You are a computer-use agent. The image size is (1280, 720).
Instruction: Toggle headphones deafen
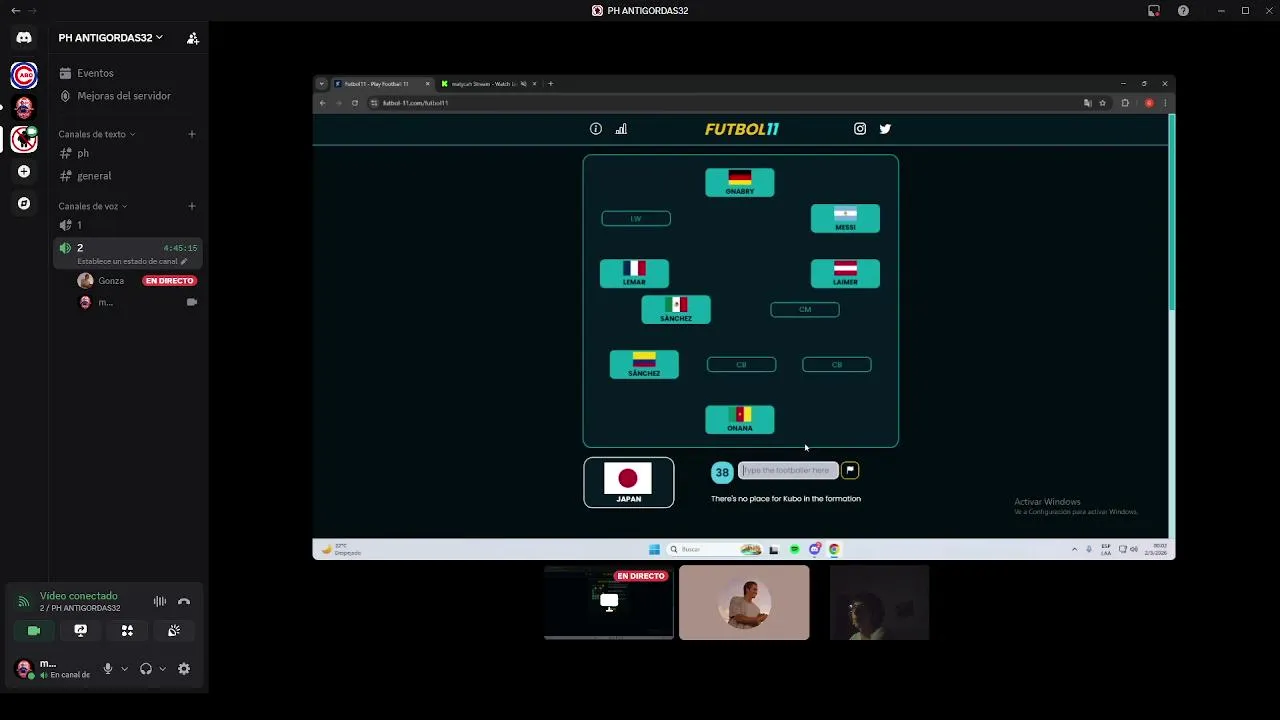click(146, 669)
